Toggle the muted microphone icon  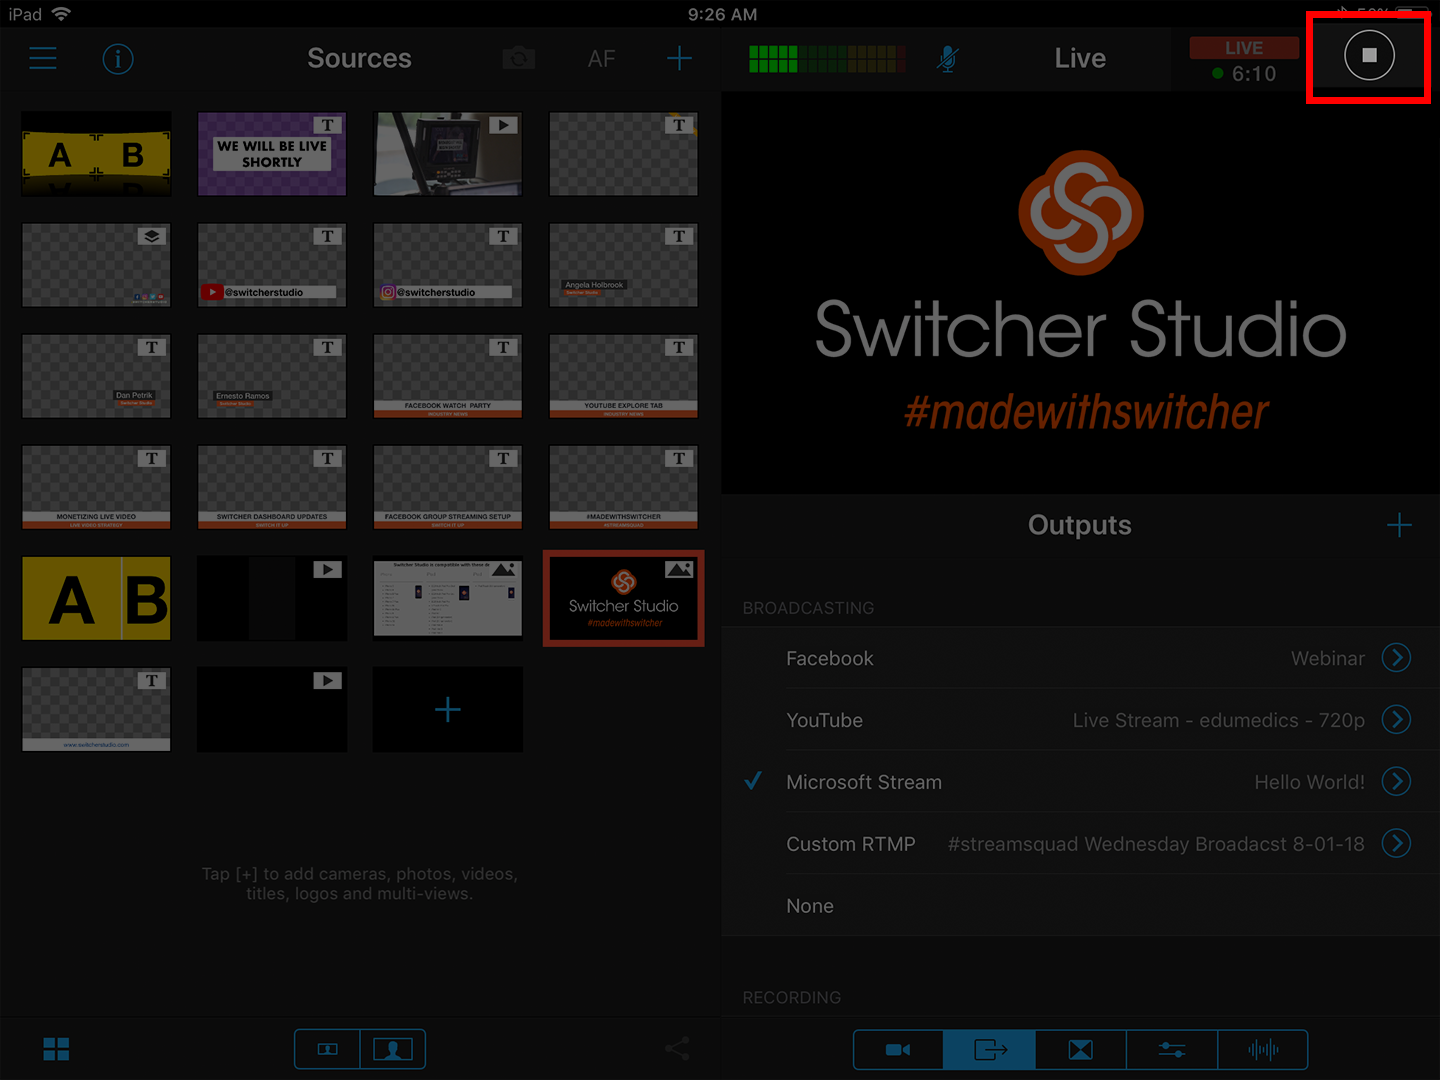coord(948,59)
